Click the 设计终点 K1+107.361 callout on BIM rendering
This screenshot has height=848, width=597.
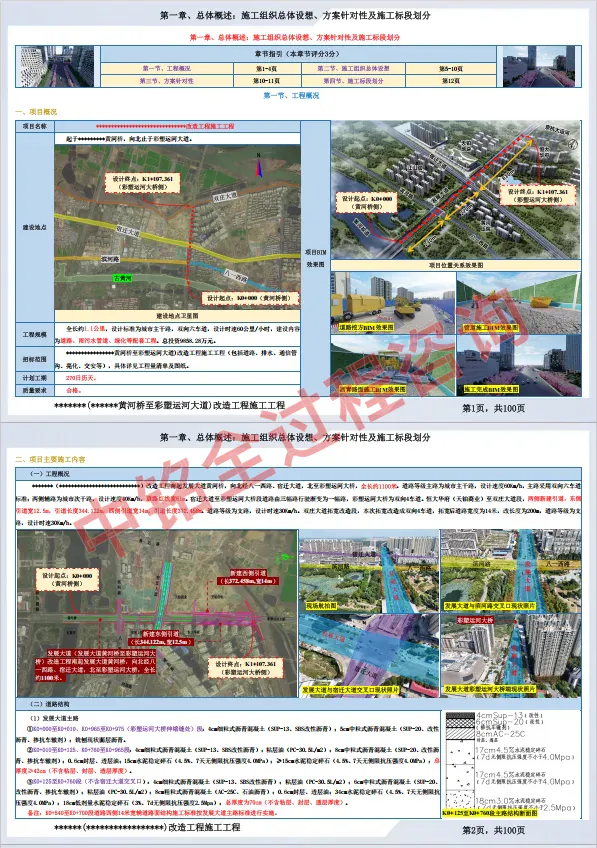(538, 196)
